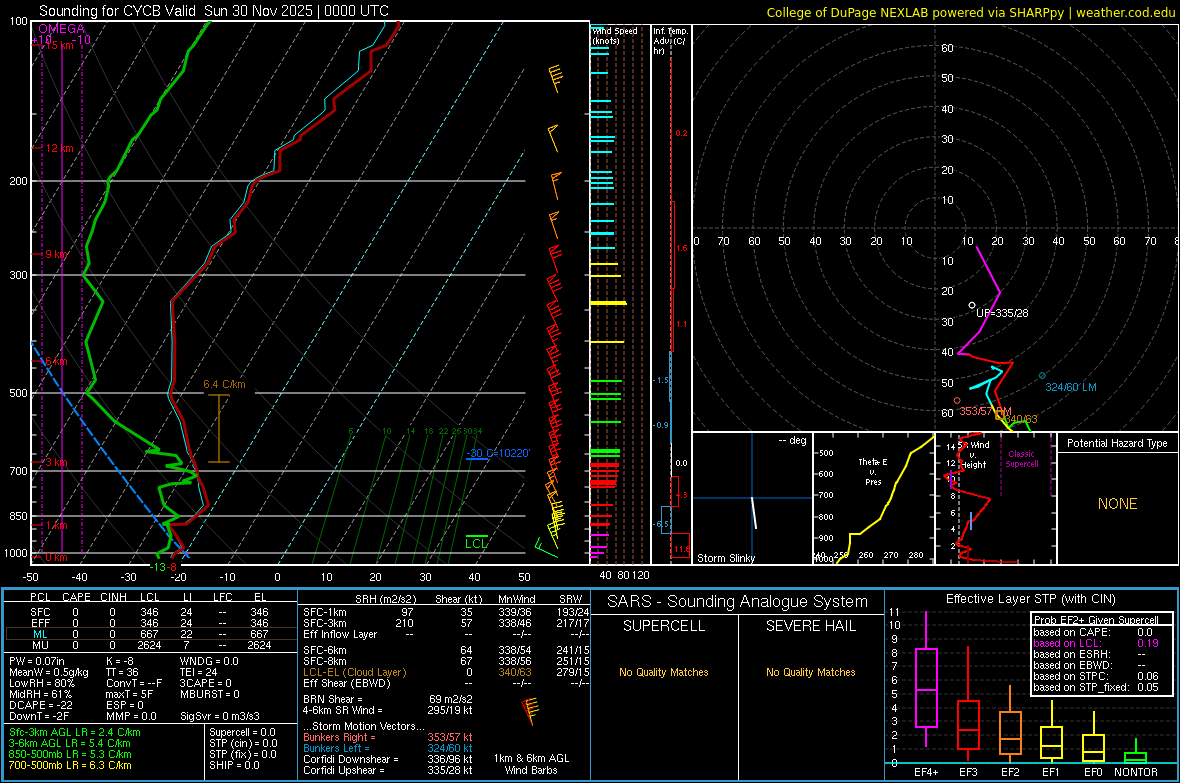Click the Storm Slinky panel label
Screen dimensions: 1180x783
coord(725,558)
